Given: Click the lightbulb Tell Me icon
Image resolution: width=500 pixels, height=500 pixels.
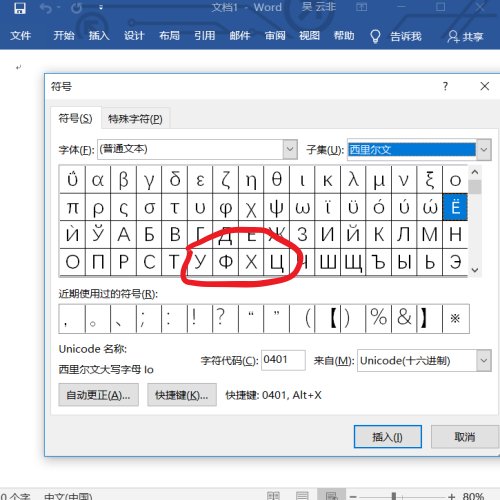Looking at the screenshot, I should tap(375, 36).
